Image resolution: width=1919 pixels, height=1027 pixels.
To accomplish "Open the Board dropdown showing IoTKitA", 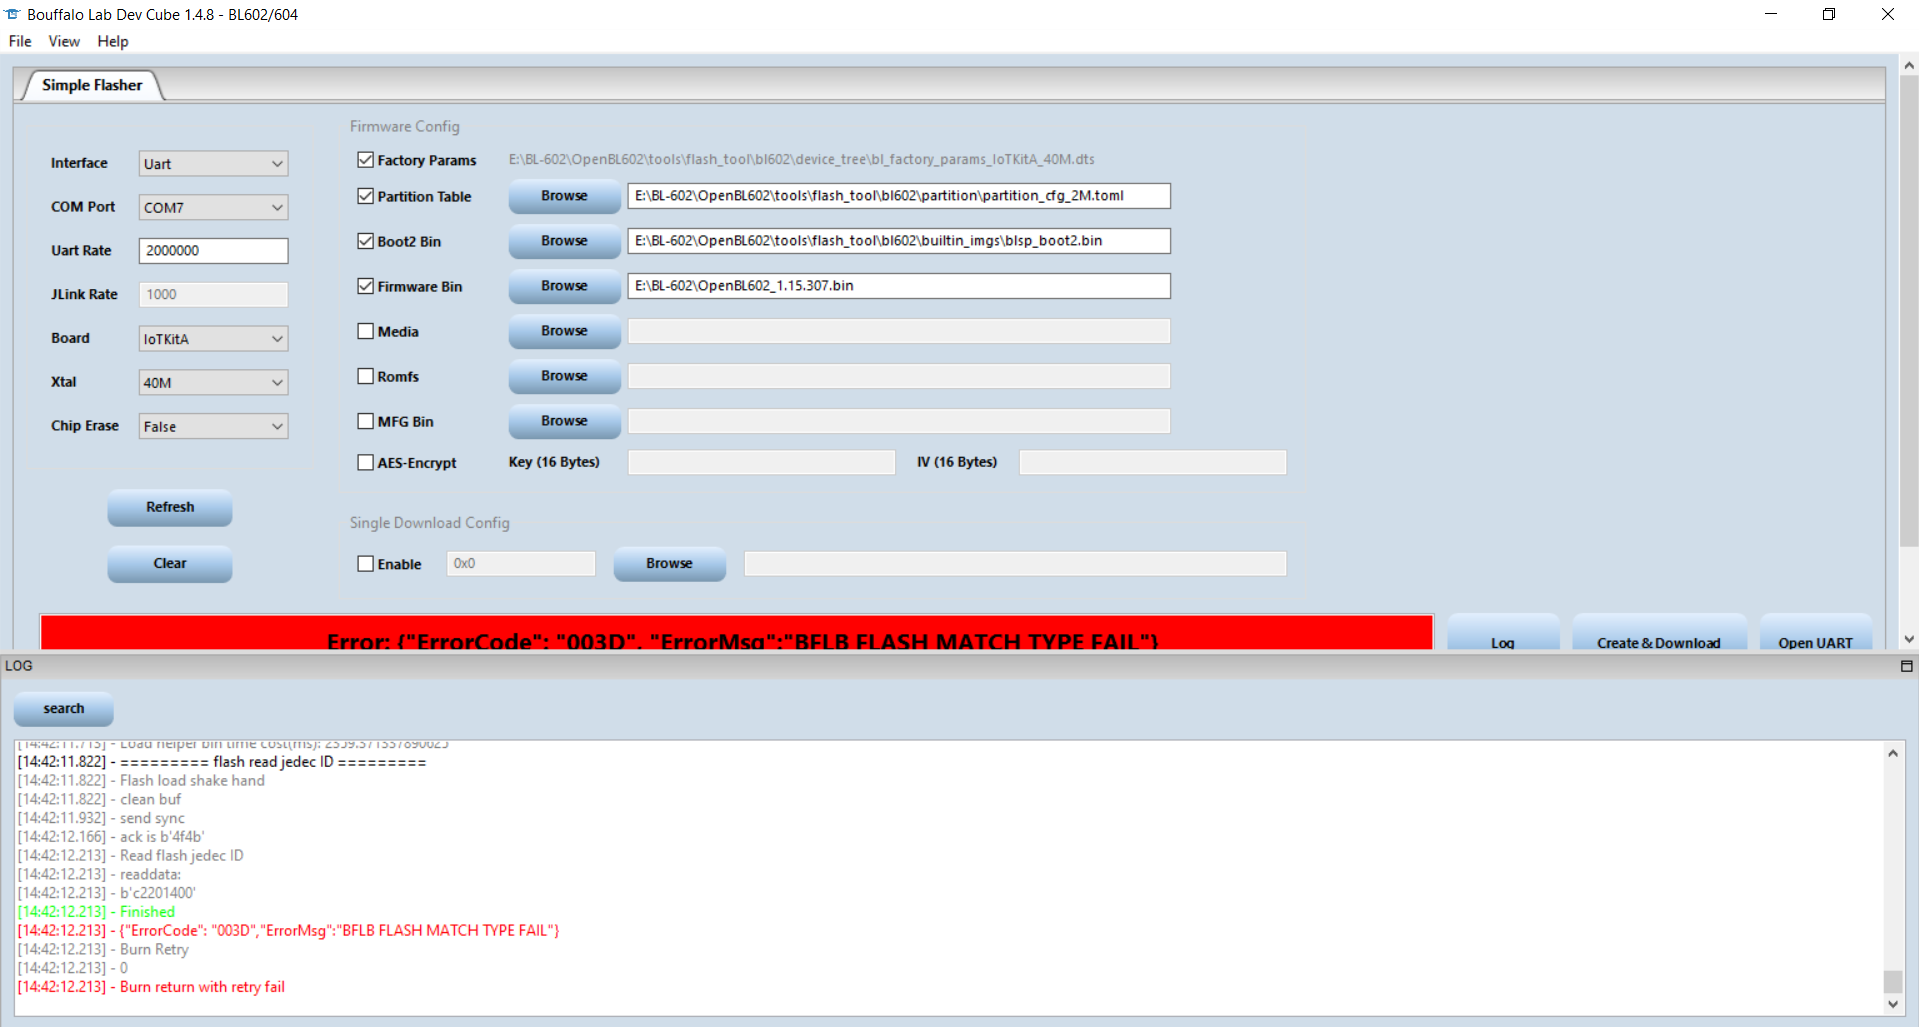I will coord(213,339).
